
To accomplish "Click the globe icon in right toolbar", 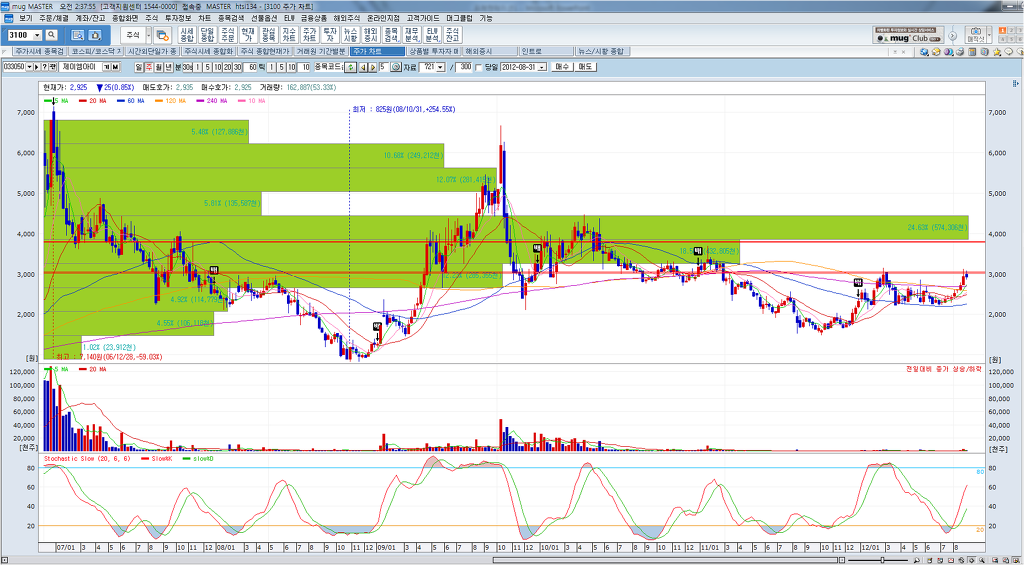I will (924, 52).
